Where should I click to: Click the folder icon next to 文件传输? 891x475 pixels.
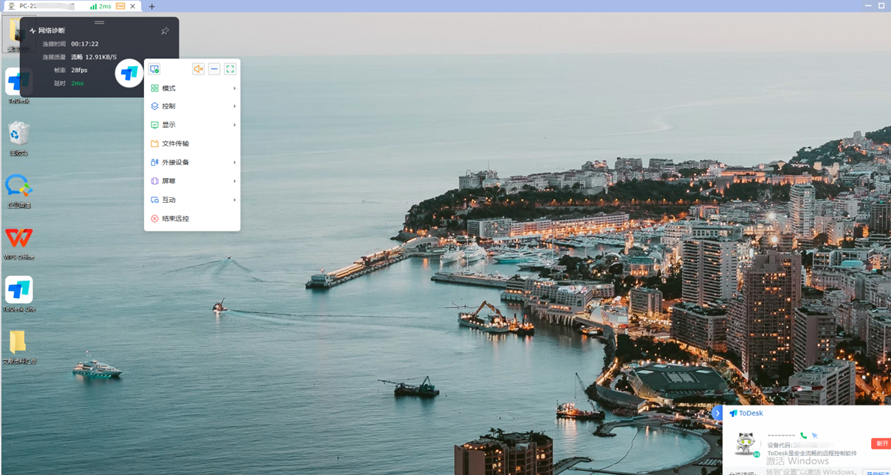pyautogui.click(x=154, y=144)
